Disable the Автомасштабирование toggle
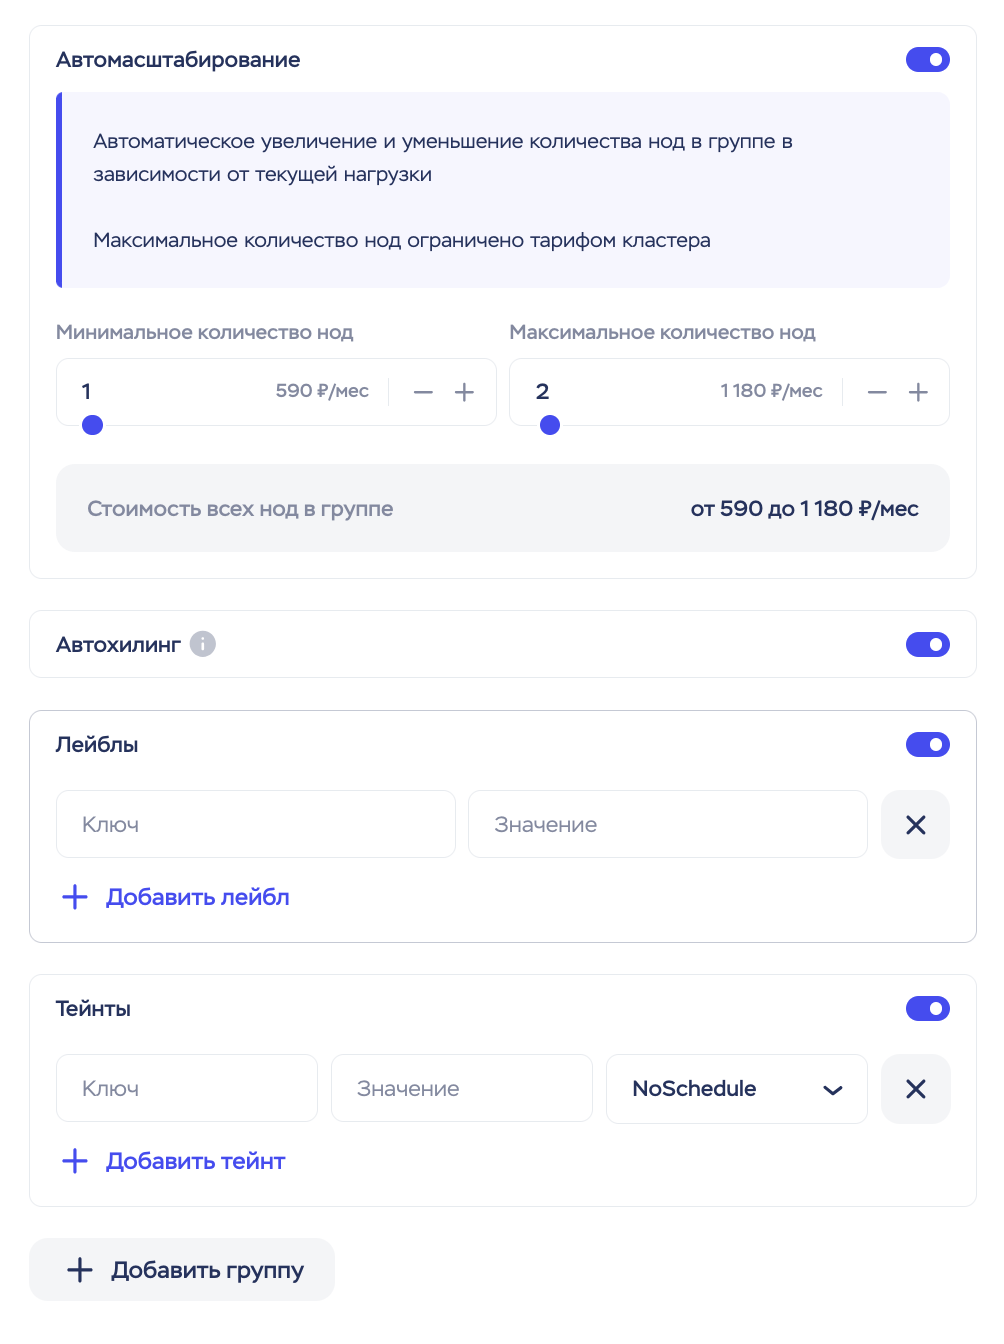1004x1344 pixels. (x=928, y=60)
